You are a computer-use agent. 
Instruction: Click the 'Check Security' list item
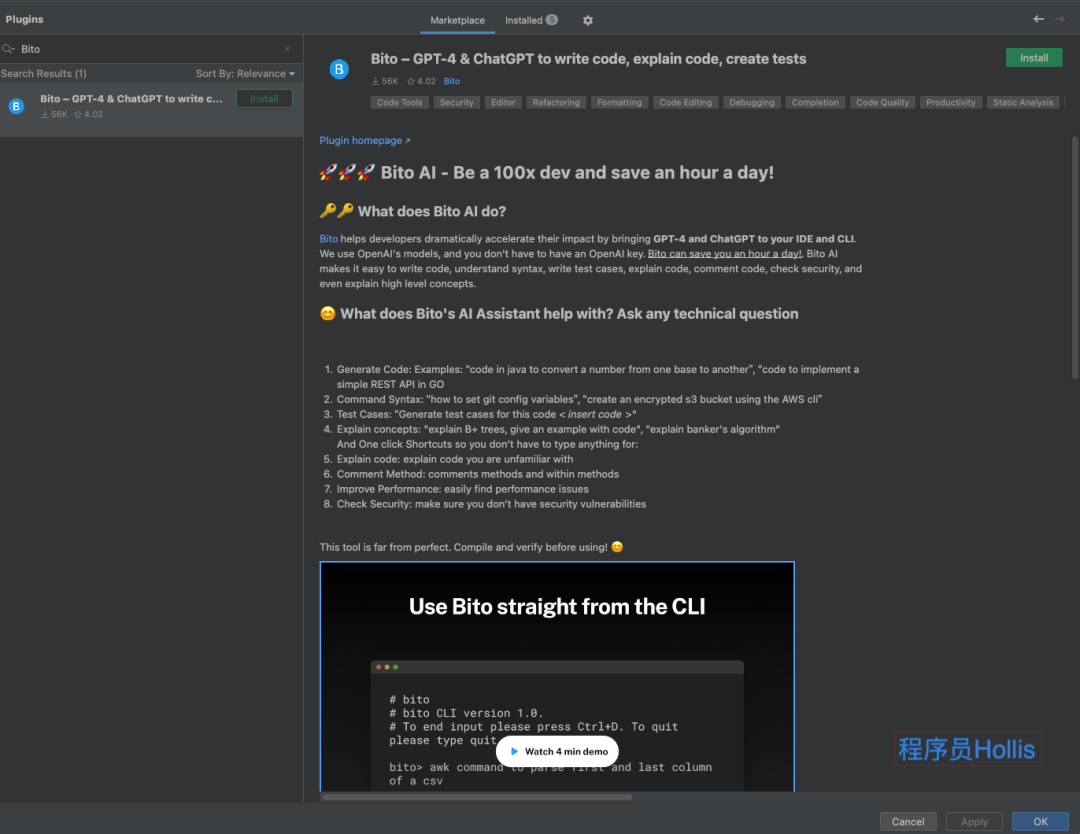pyautogui.click(x=491, y=504)
